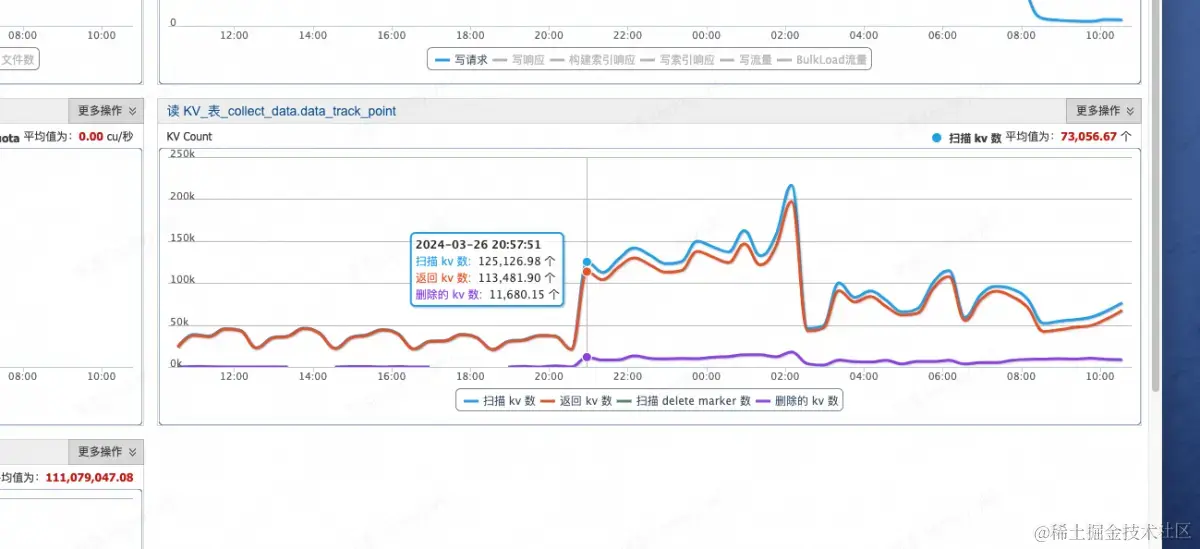Click tooltip value 125,126.98

511,261
